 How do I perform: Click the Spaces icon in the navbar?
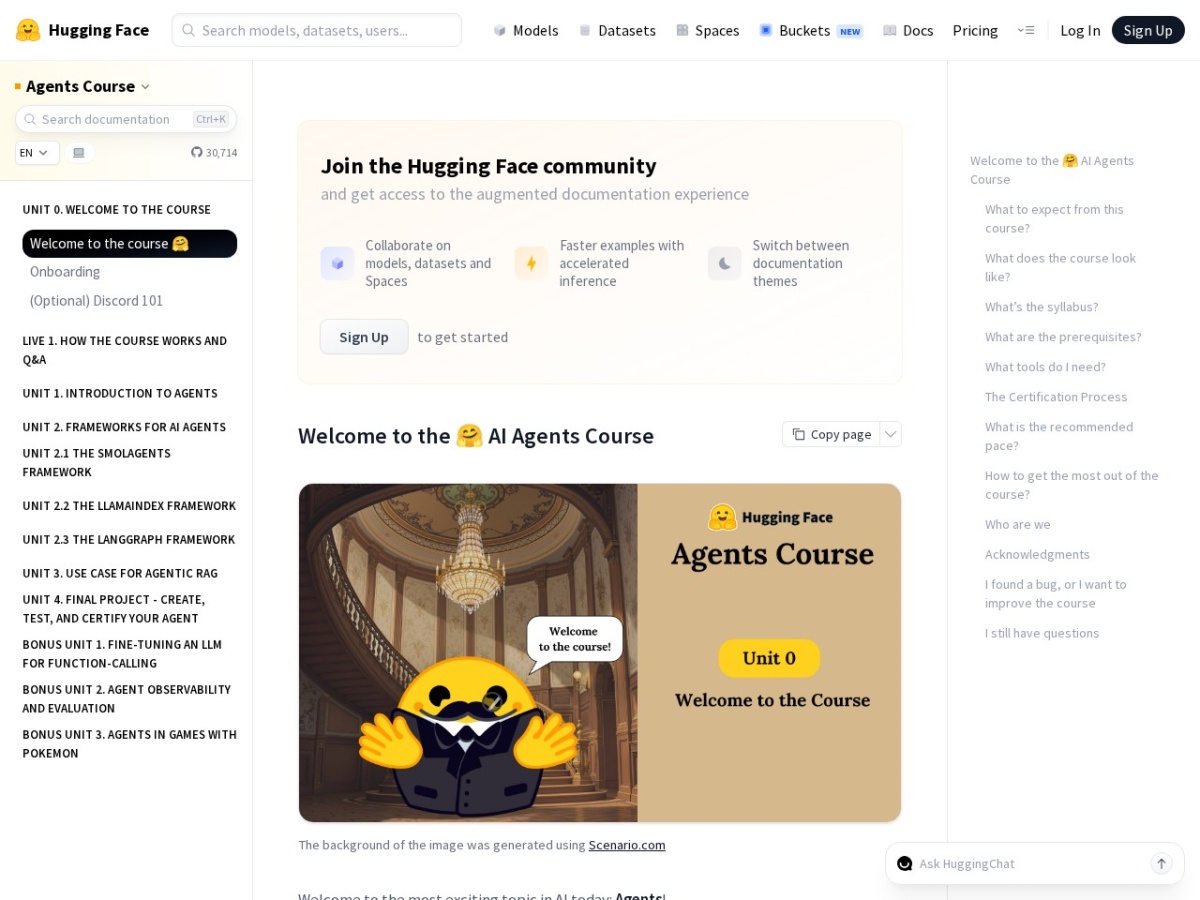[682, 30]
